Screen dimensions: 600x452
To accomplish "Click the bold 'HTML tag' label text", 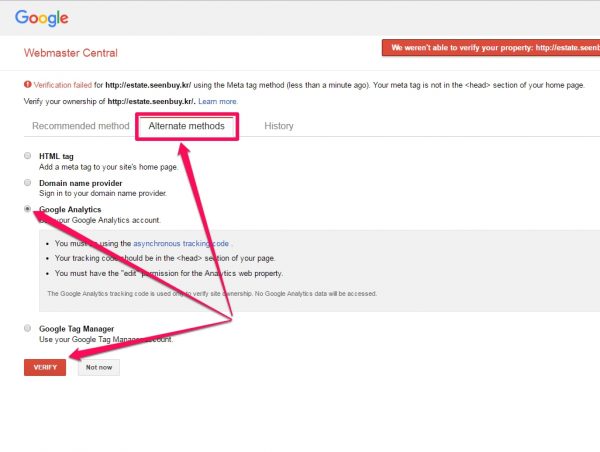I will click(x=56, y=157).
